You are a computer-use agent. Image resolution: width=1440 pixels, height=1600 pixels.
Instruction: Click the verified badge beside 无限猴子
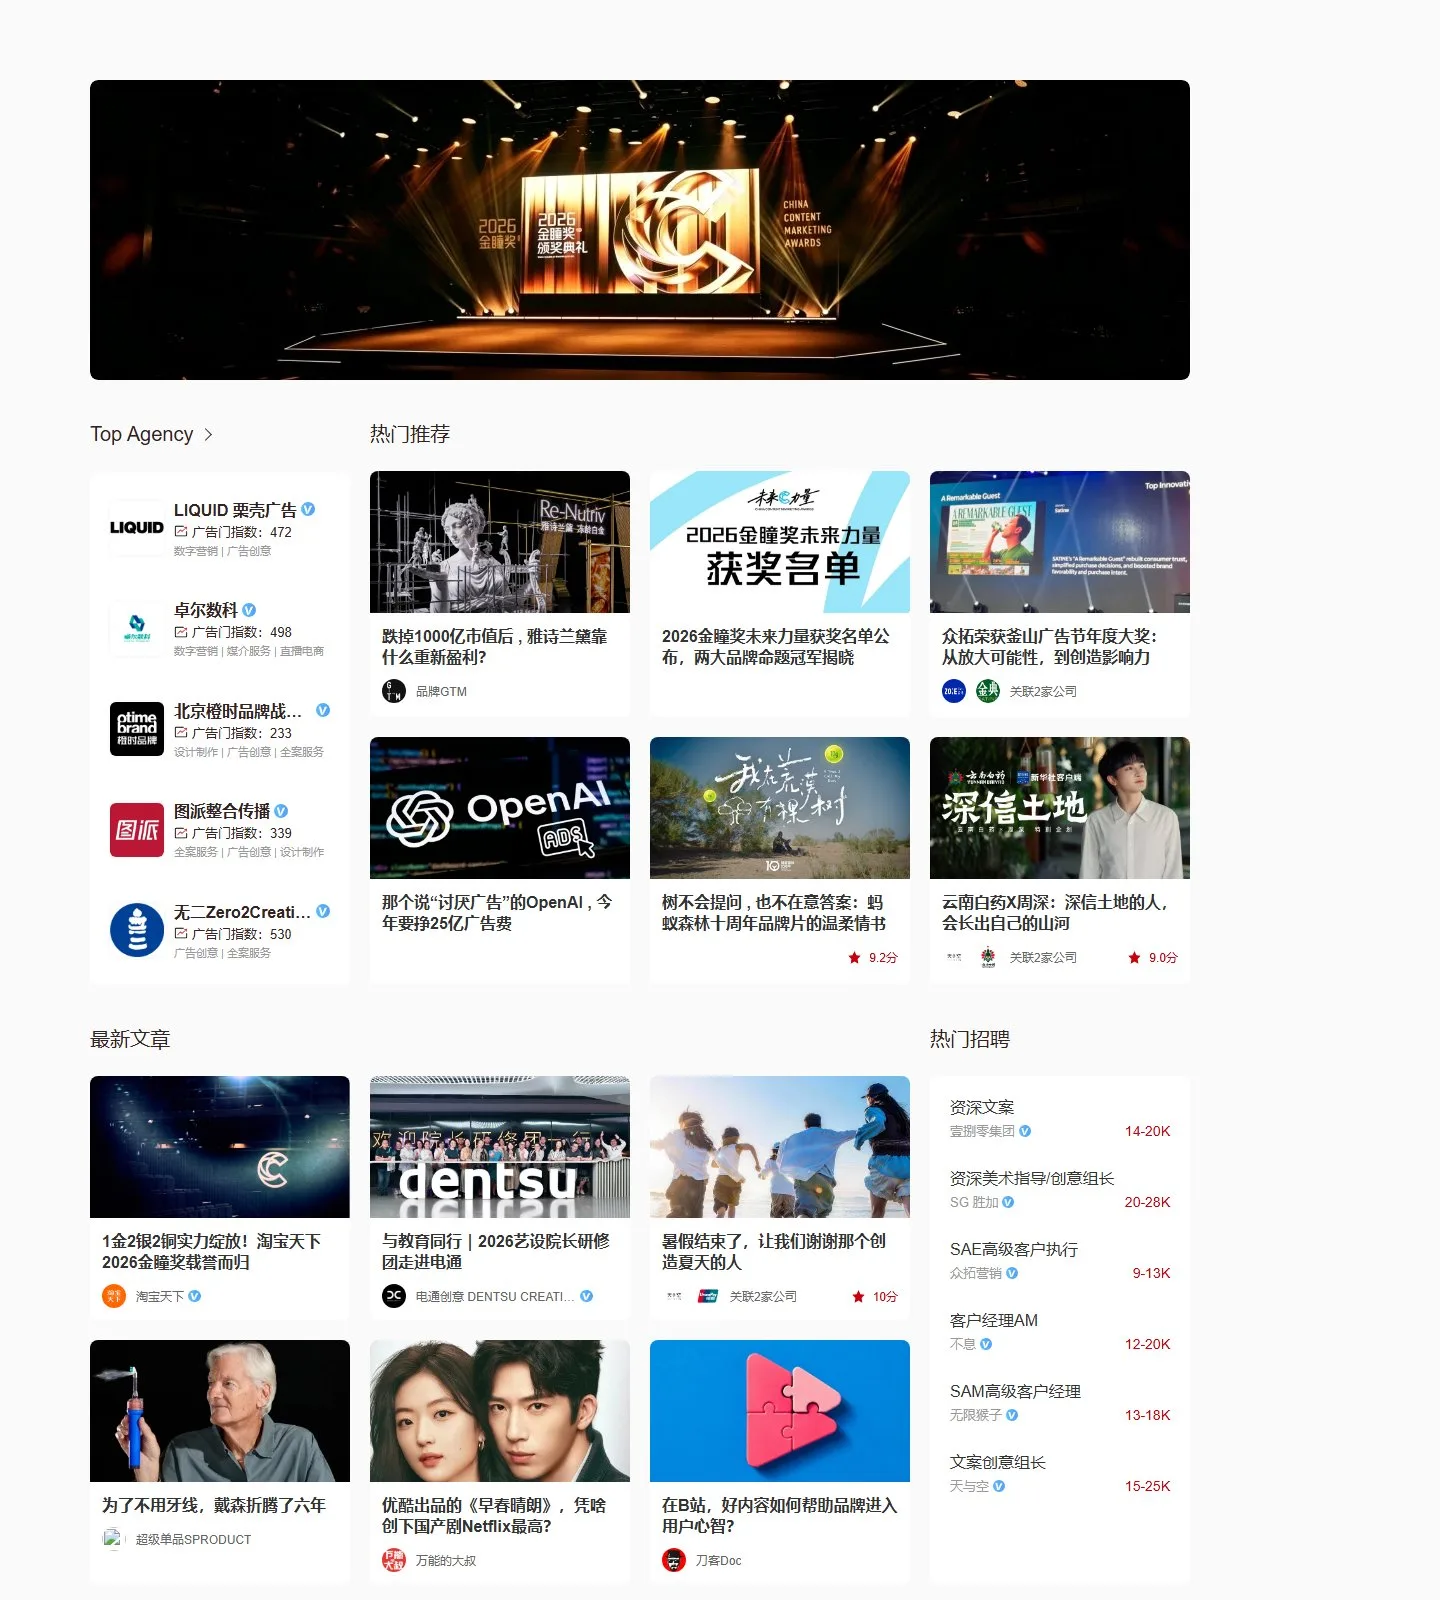pos(1012,1415)
